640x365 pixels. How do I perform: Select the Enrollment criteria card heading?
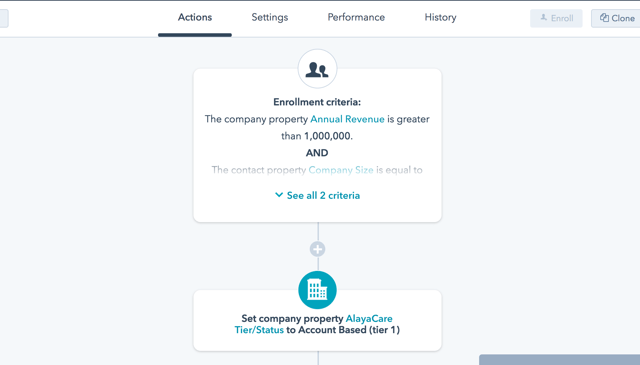pos(317,102)
